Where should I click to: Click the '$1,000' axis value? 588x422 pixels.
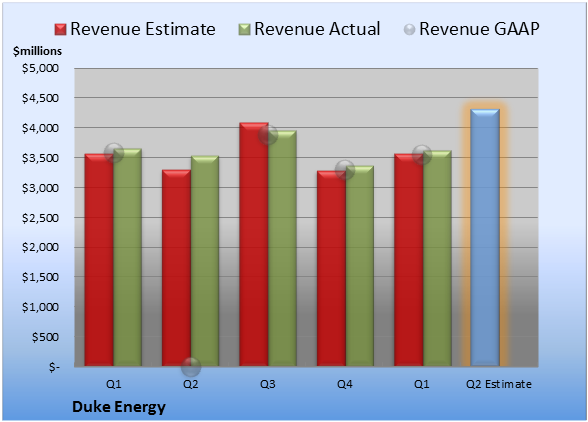click(x=40, y=307)
